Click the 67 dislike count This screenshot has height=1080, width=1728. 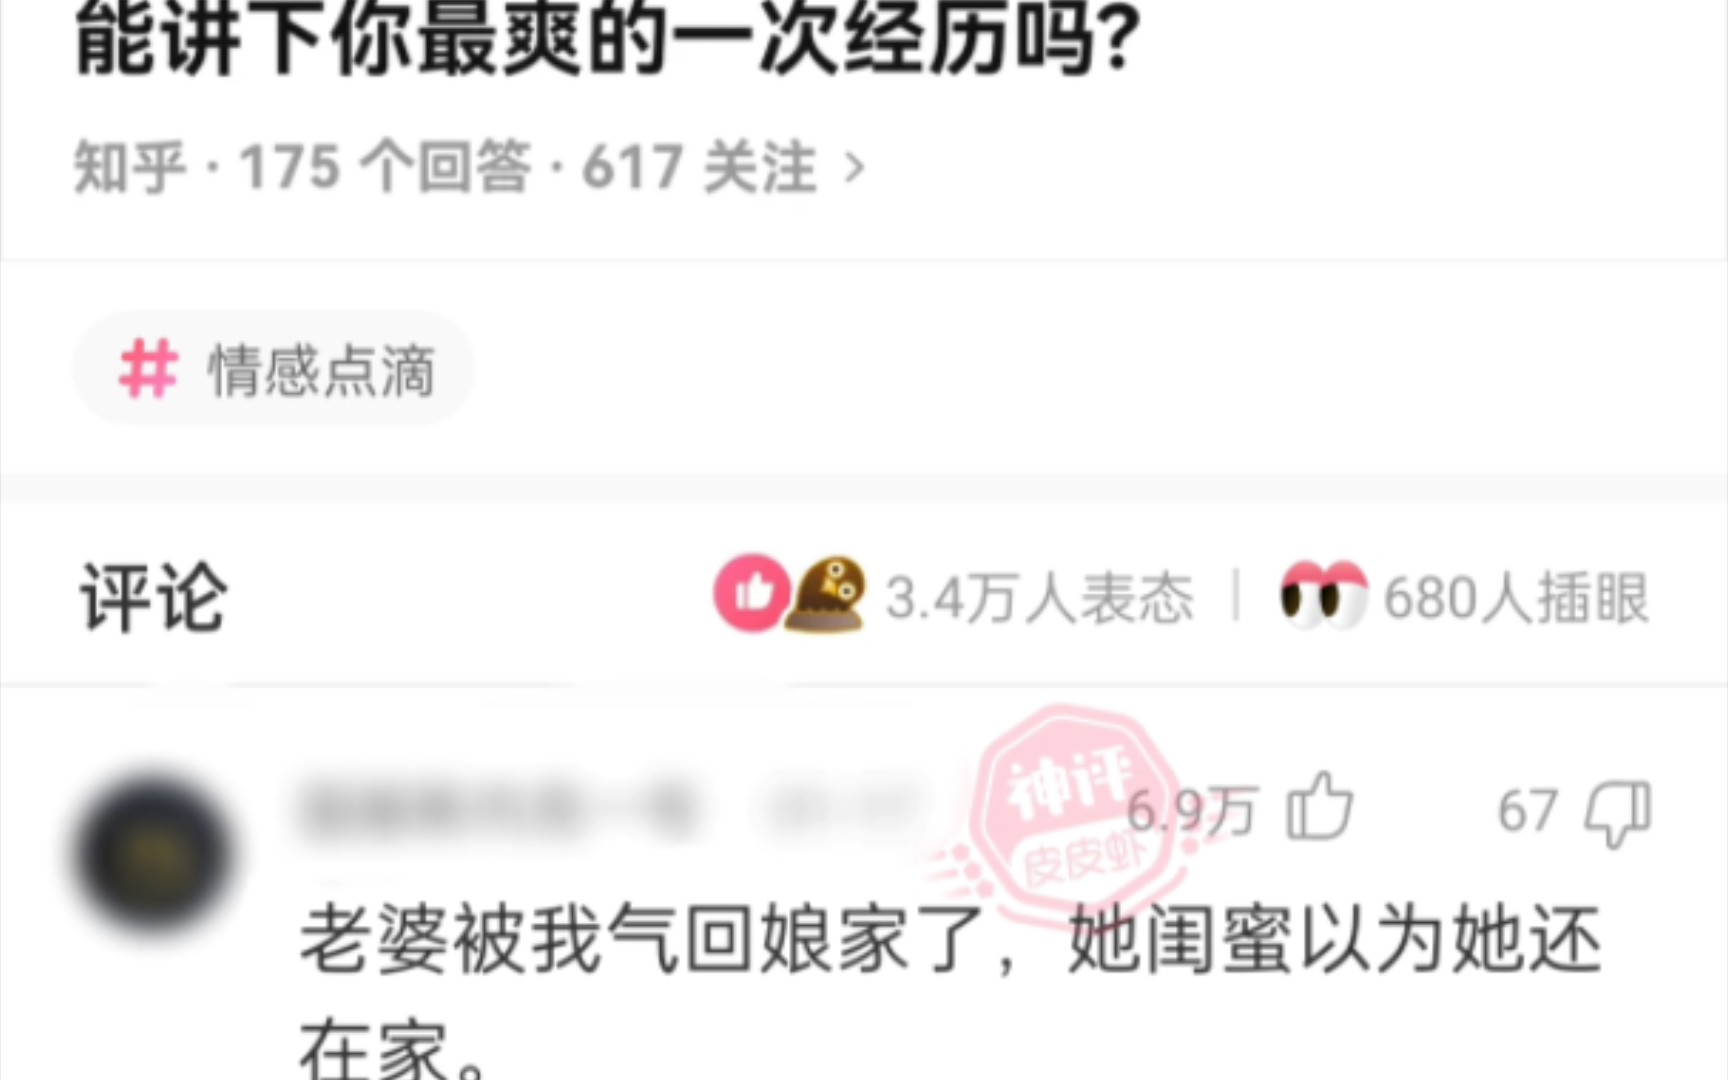(x=1527, y=810)
